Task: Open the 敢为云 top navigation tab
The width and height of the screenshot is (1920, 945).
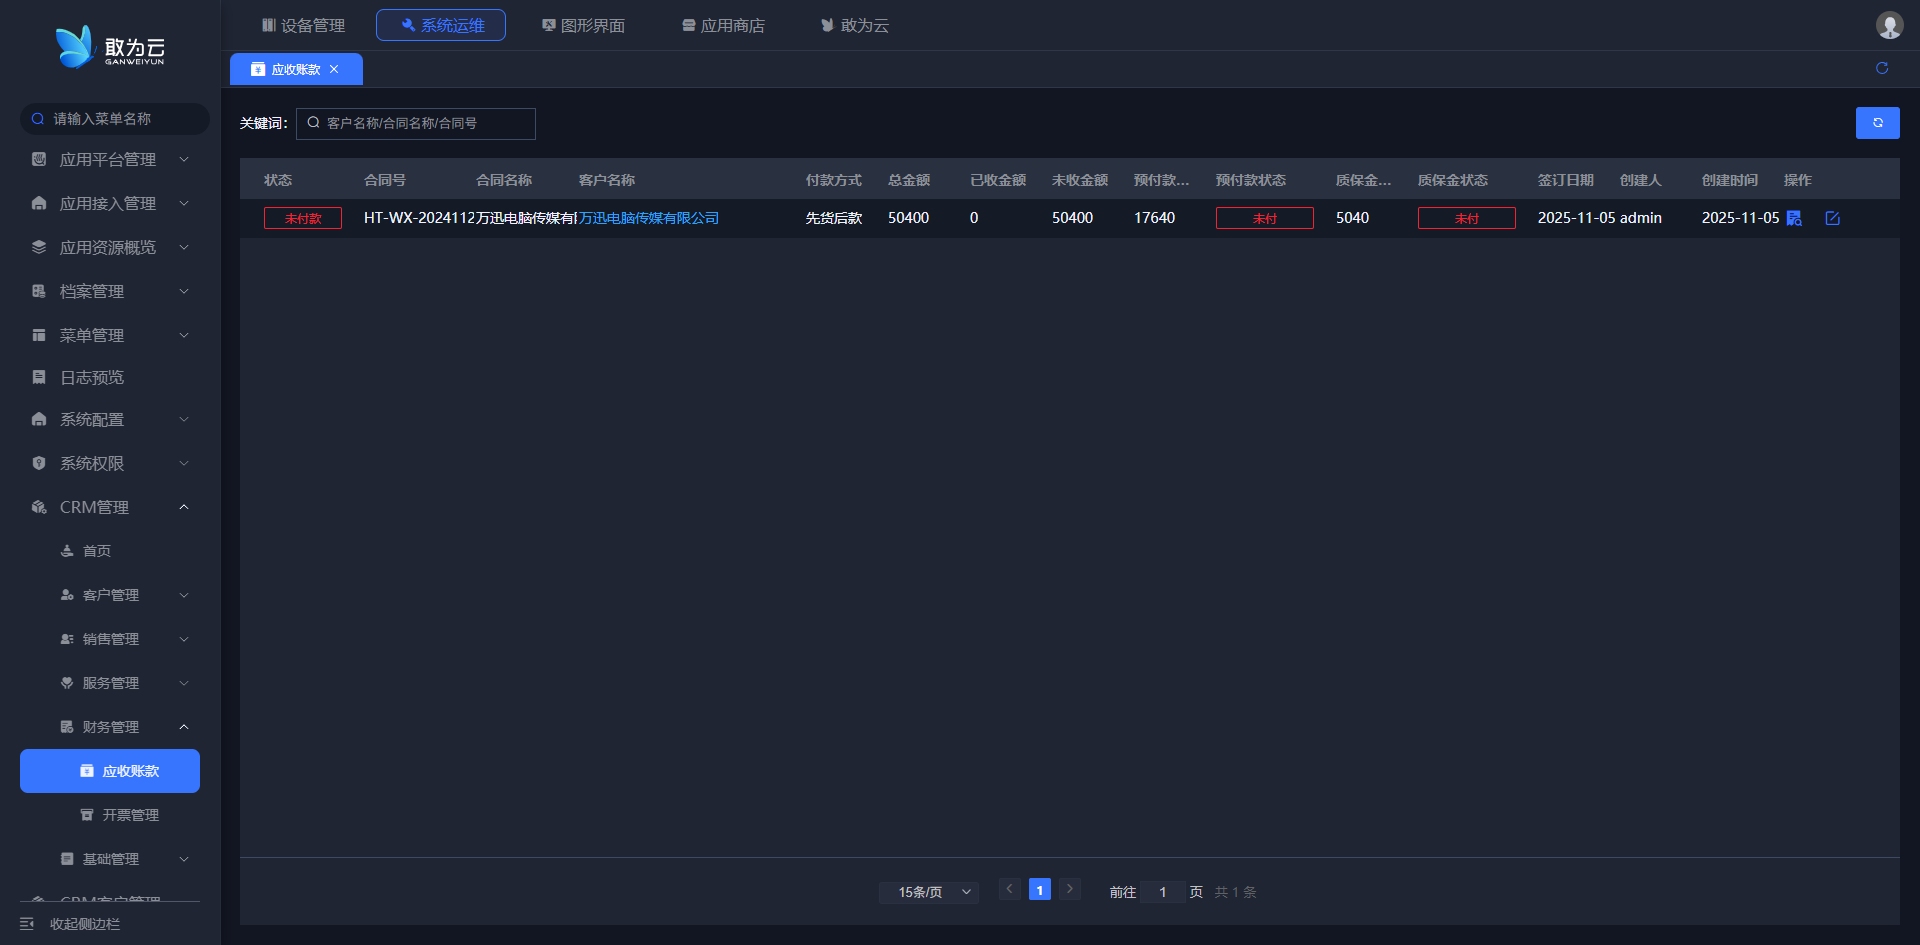Action: (855, 25)
